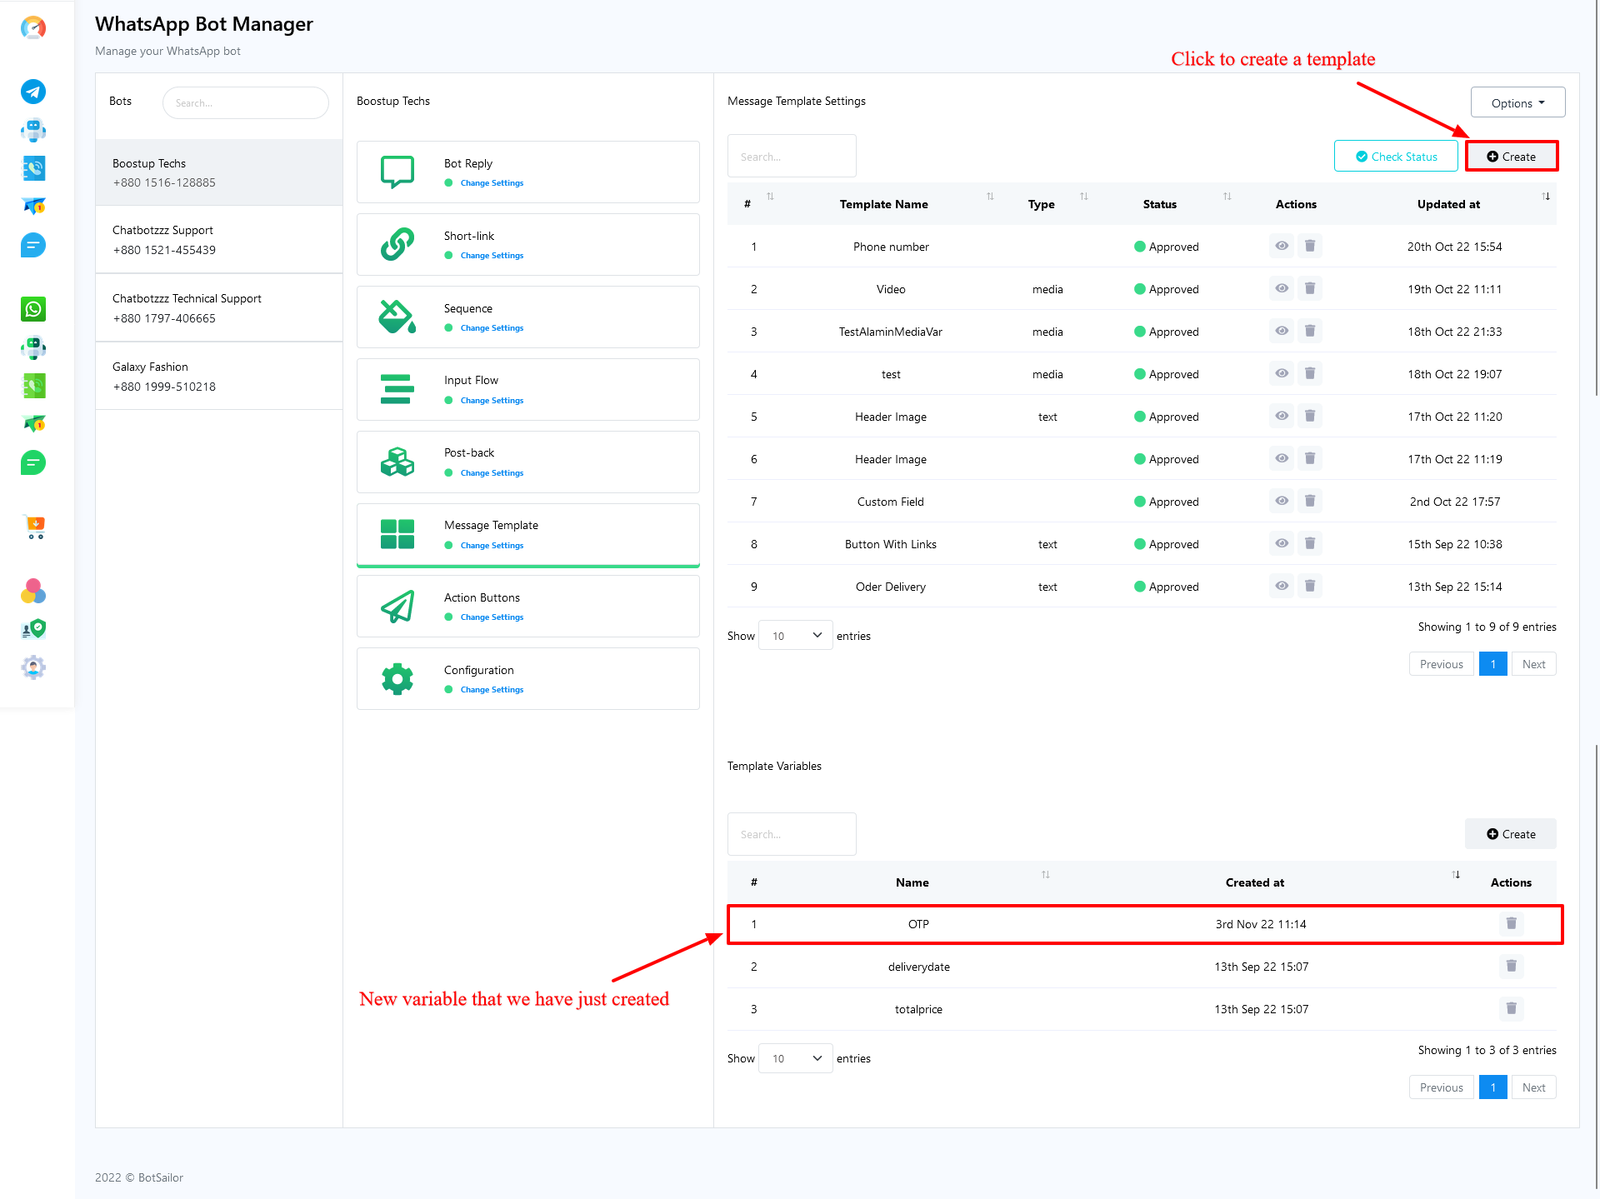This screenshot has width=1600, height=1199.
Task: Click the Action Buttons paper plane icon
Action: [397, 607]
